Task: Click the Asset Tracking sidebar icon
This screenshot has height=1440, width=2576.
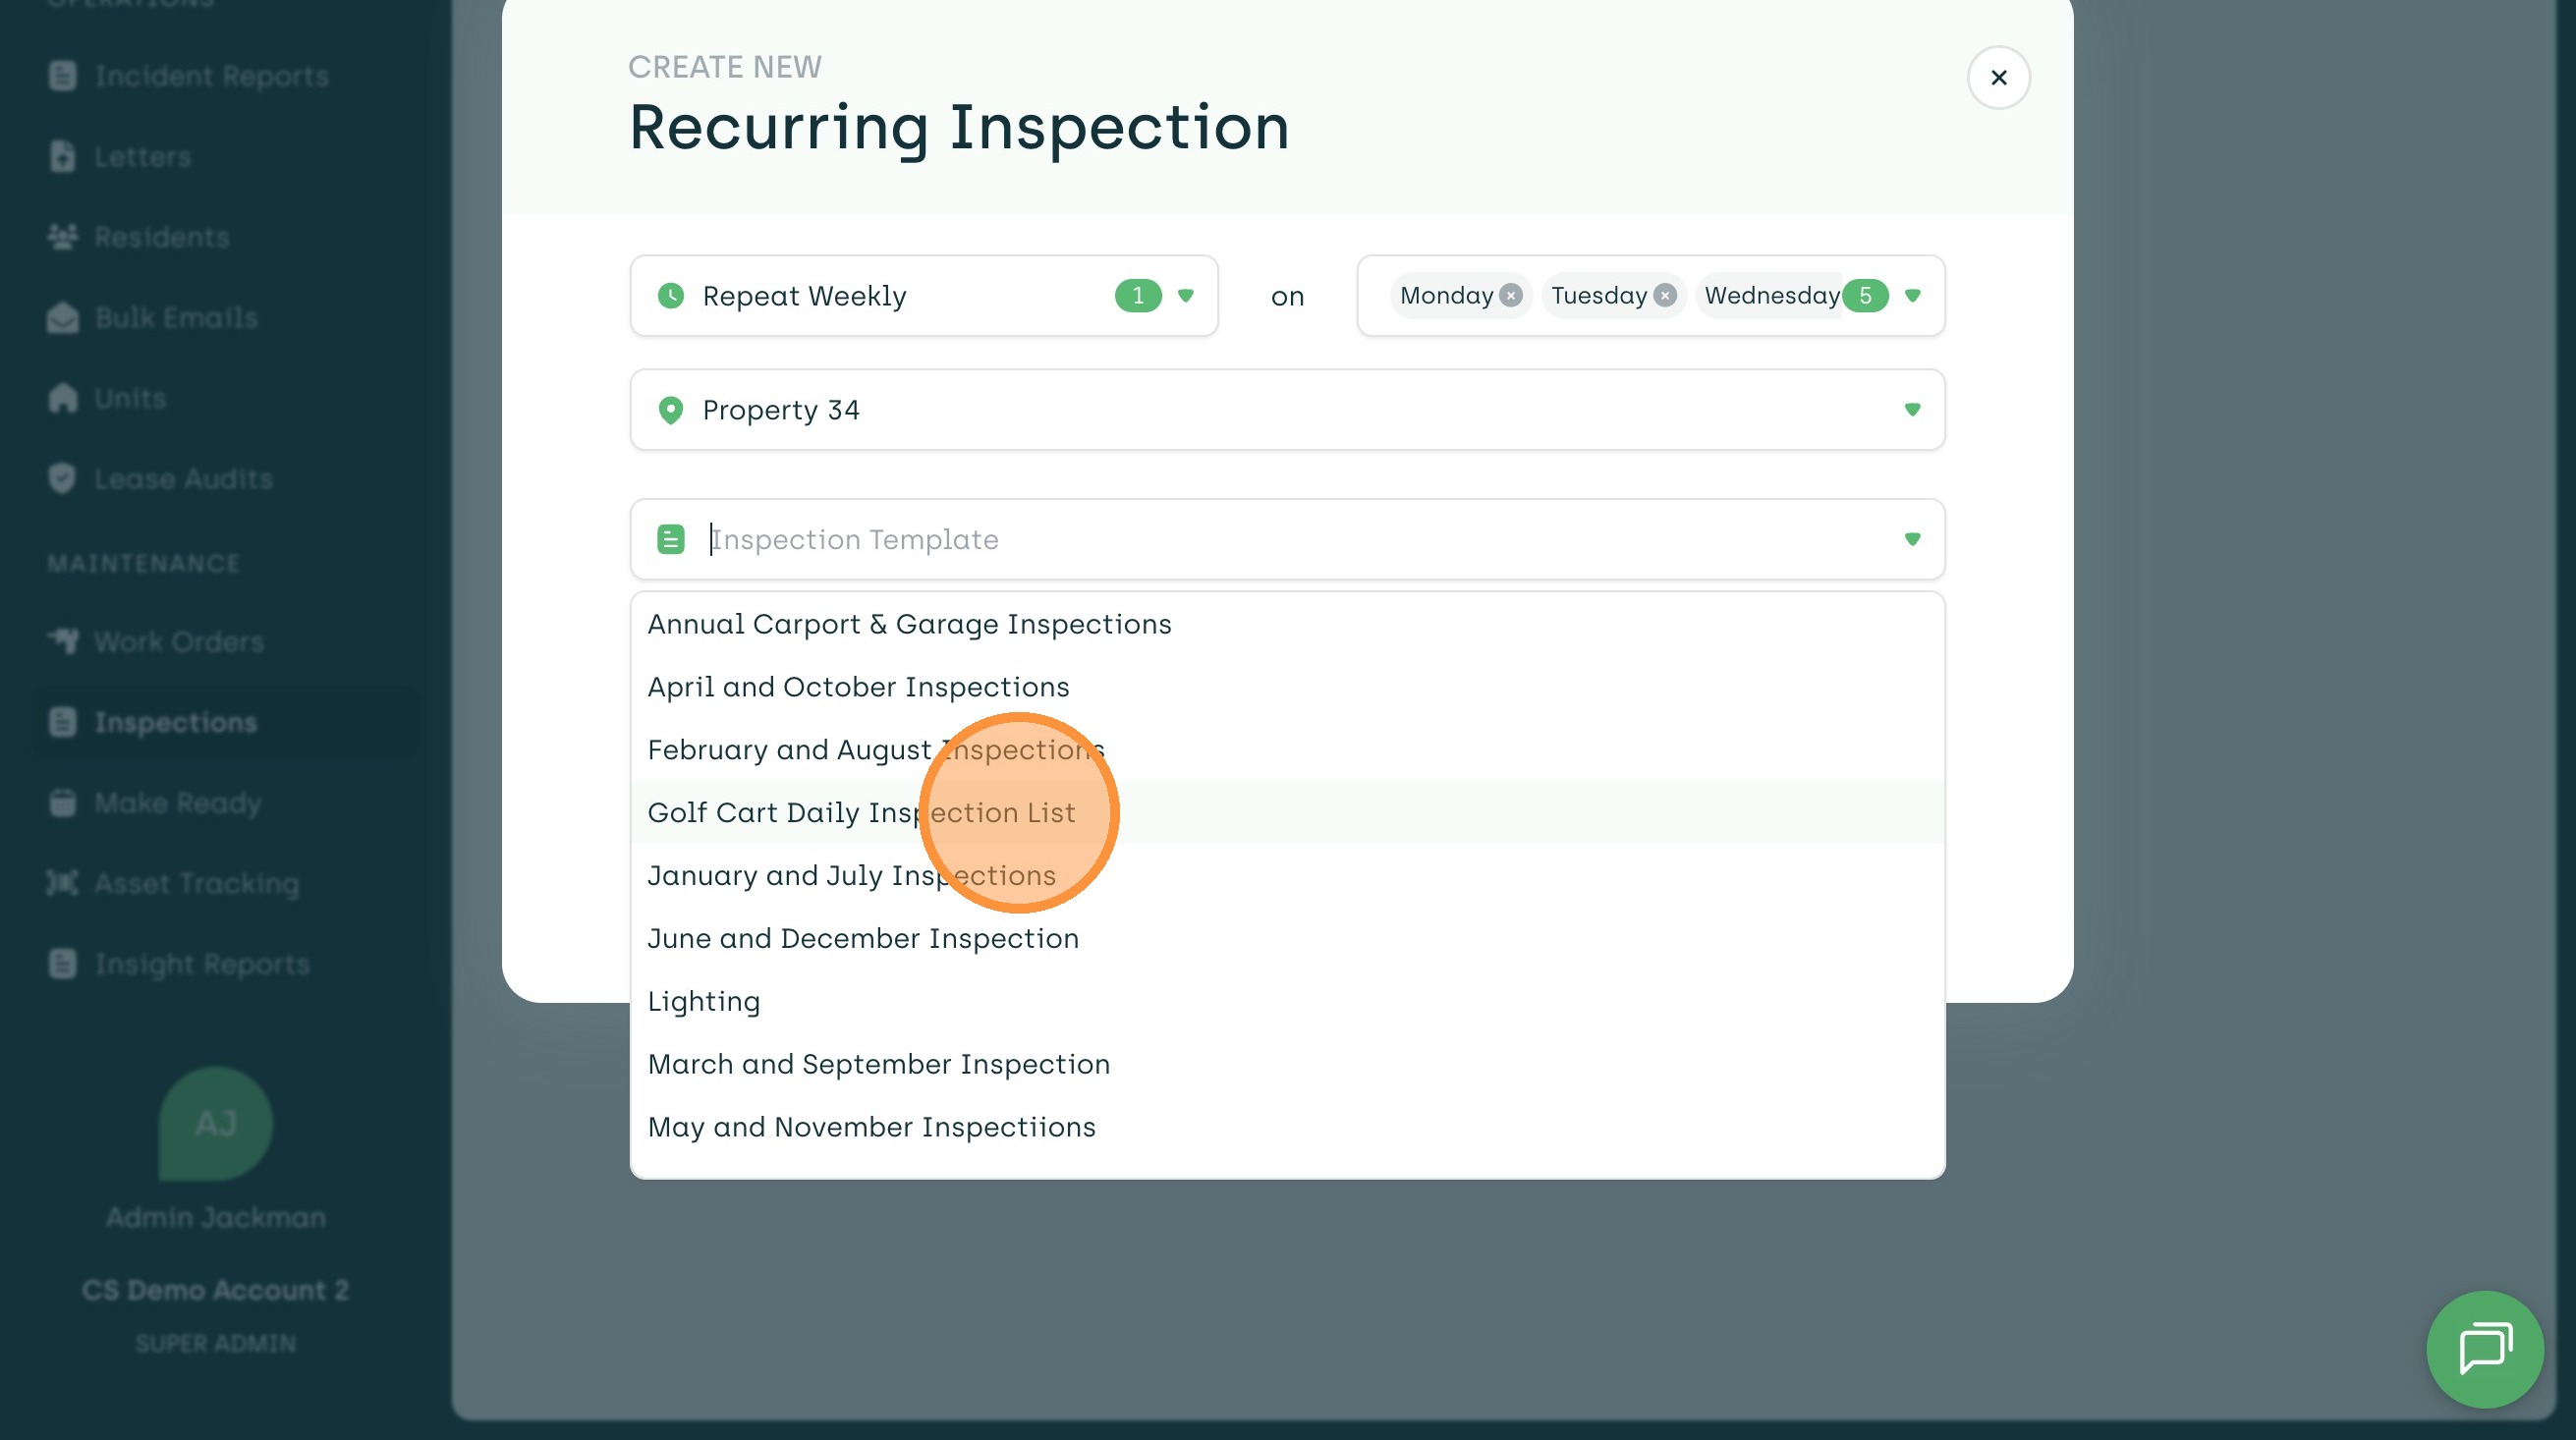Action: click(x=62, y=883)
